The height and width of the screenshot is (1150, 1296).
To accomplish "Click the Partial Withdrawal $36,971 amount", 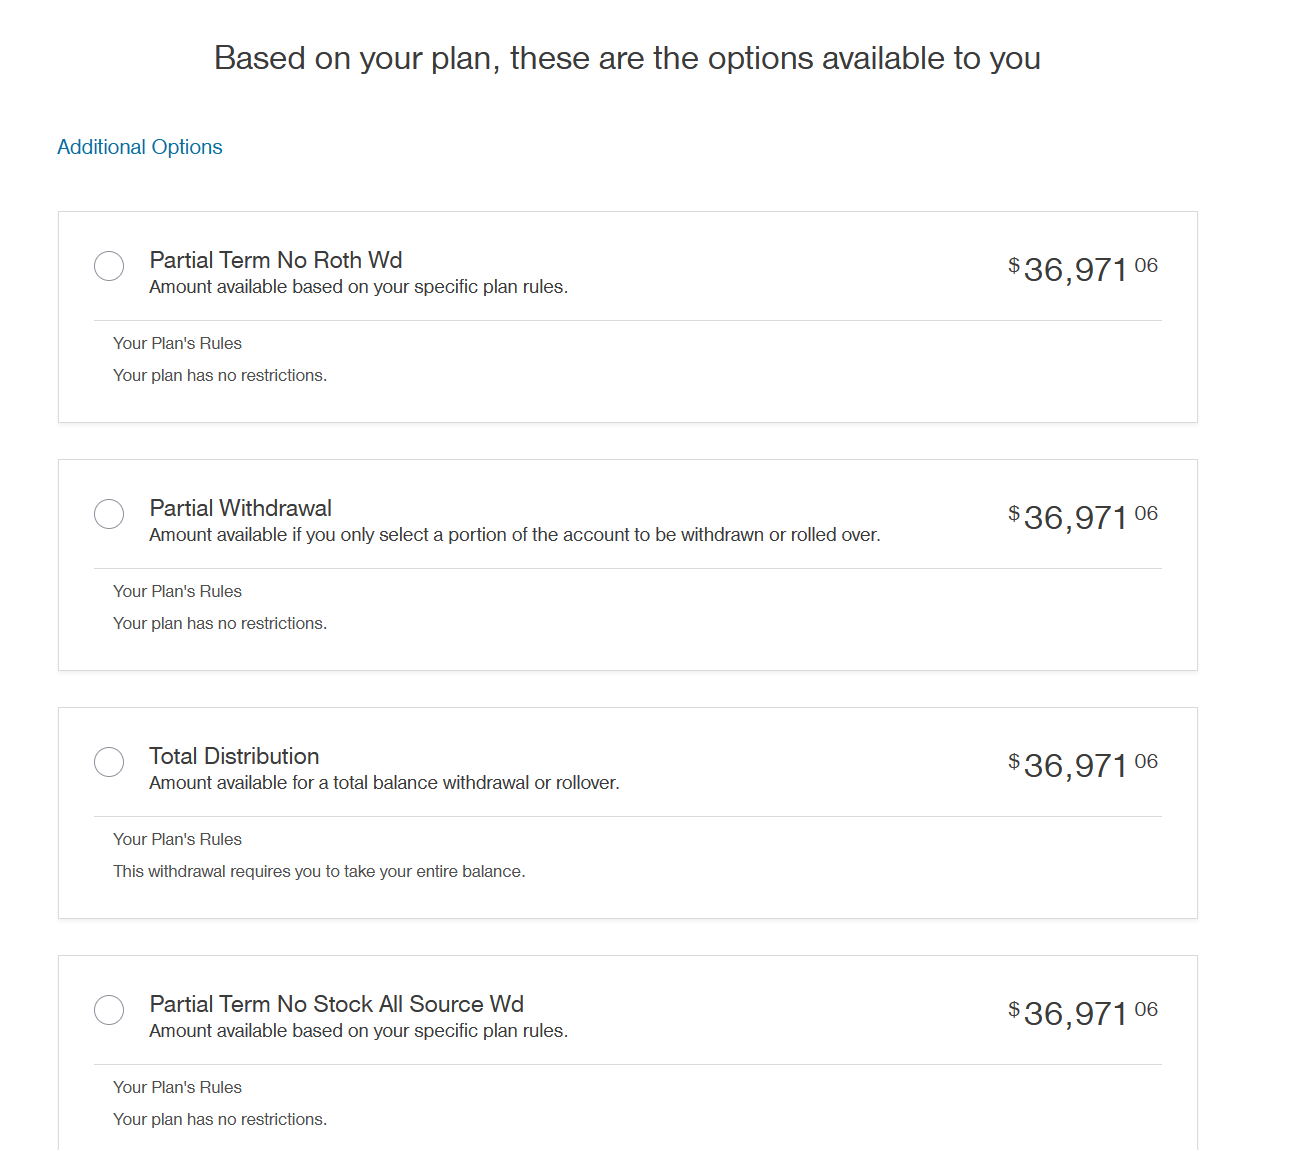I will (x=1082, y=517).
